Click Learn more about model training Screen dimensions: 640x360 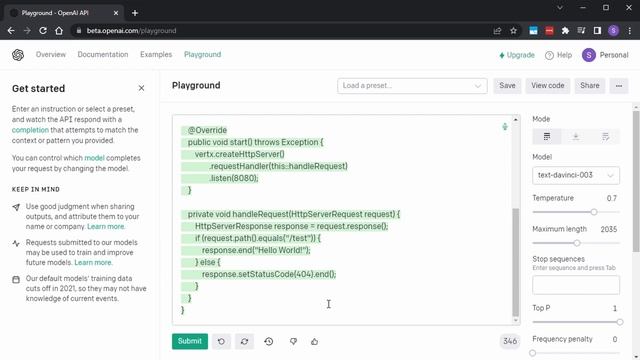pos(93,262)
